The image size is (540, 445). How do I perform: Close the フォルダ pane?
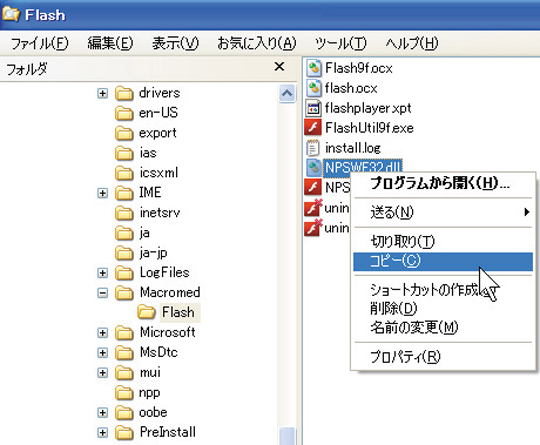click(279, 66)
